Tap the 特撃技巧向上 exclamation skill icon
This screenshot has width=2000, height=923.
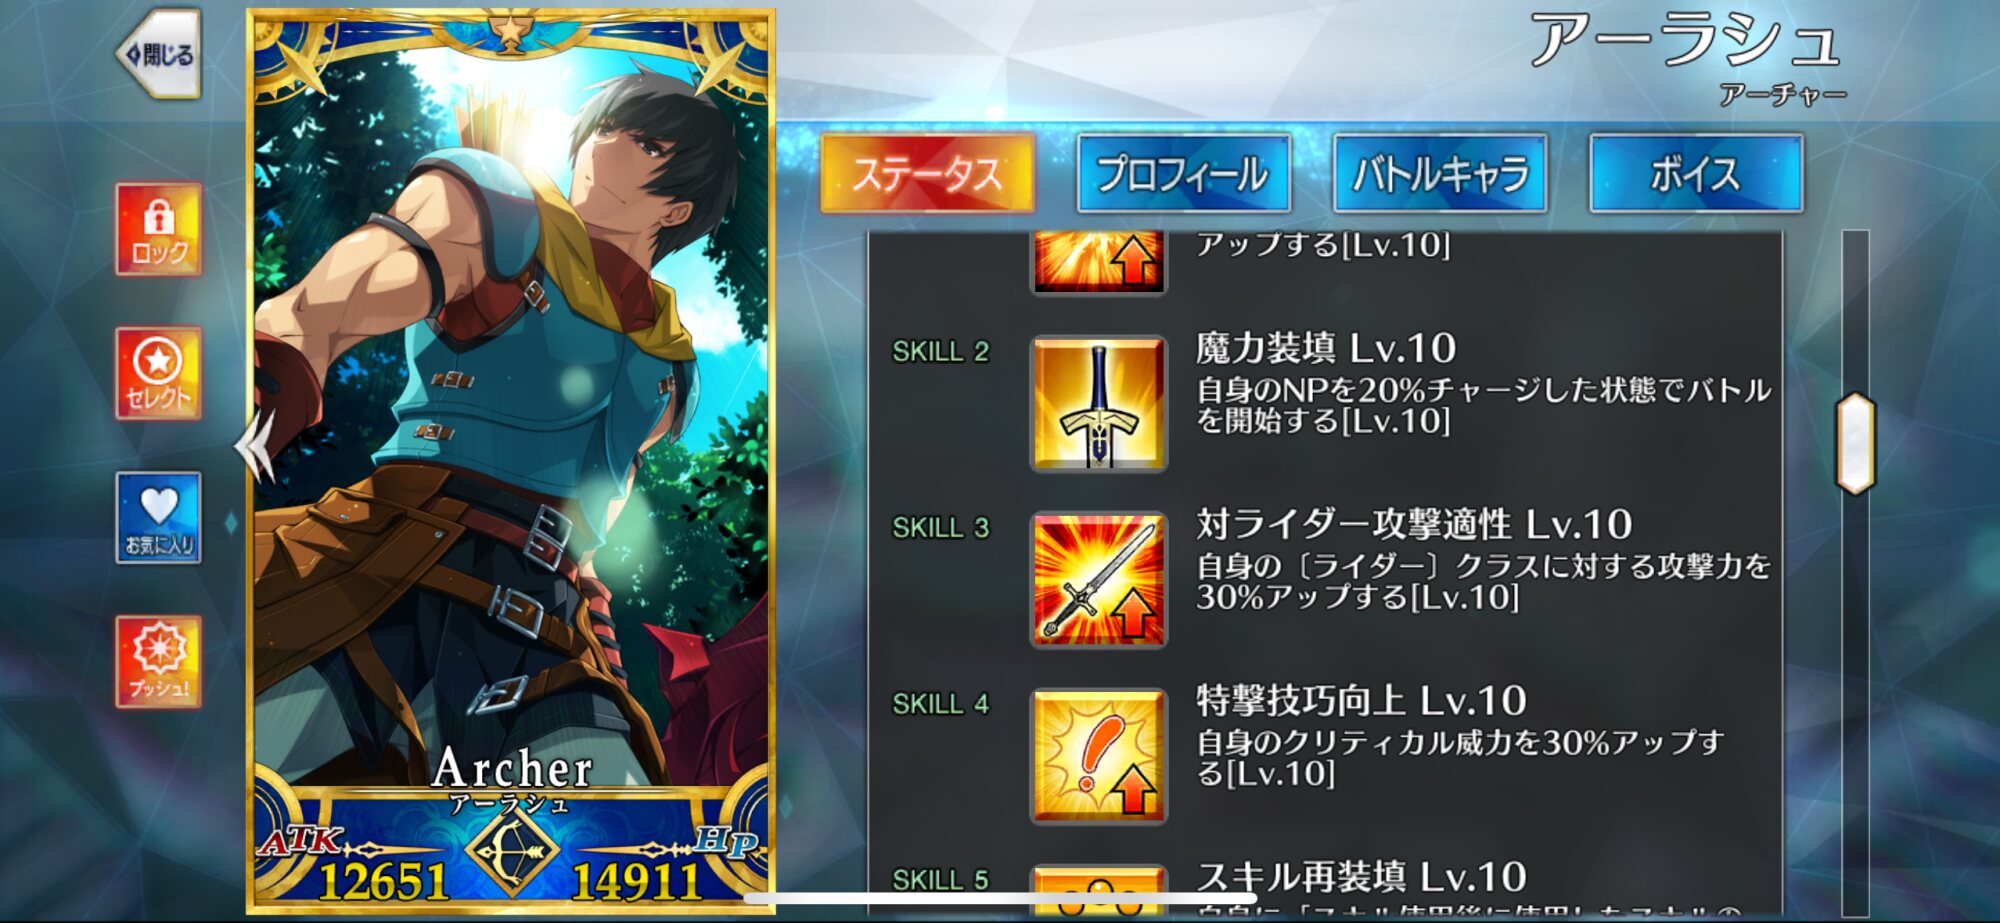[1099, 756]
